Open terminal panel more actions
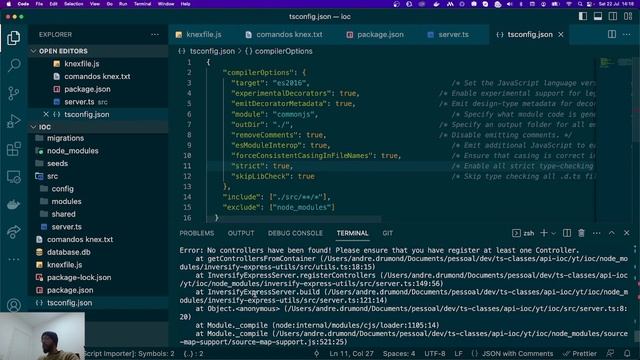The image size is (640, 360). pos(596,233)
